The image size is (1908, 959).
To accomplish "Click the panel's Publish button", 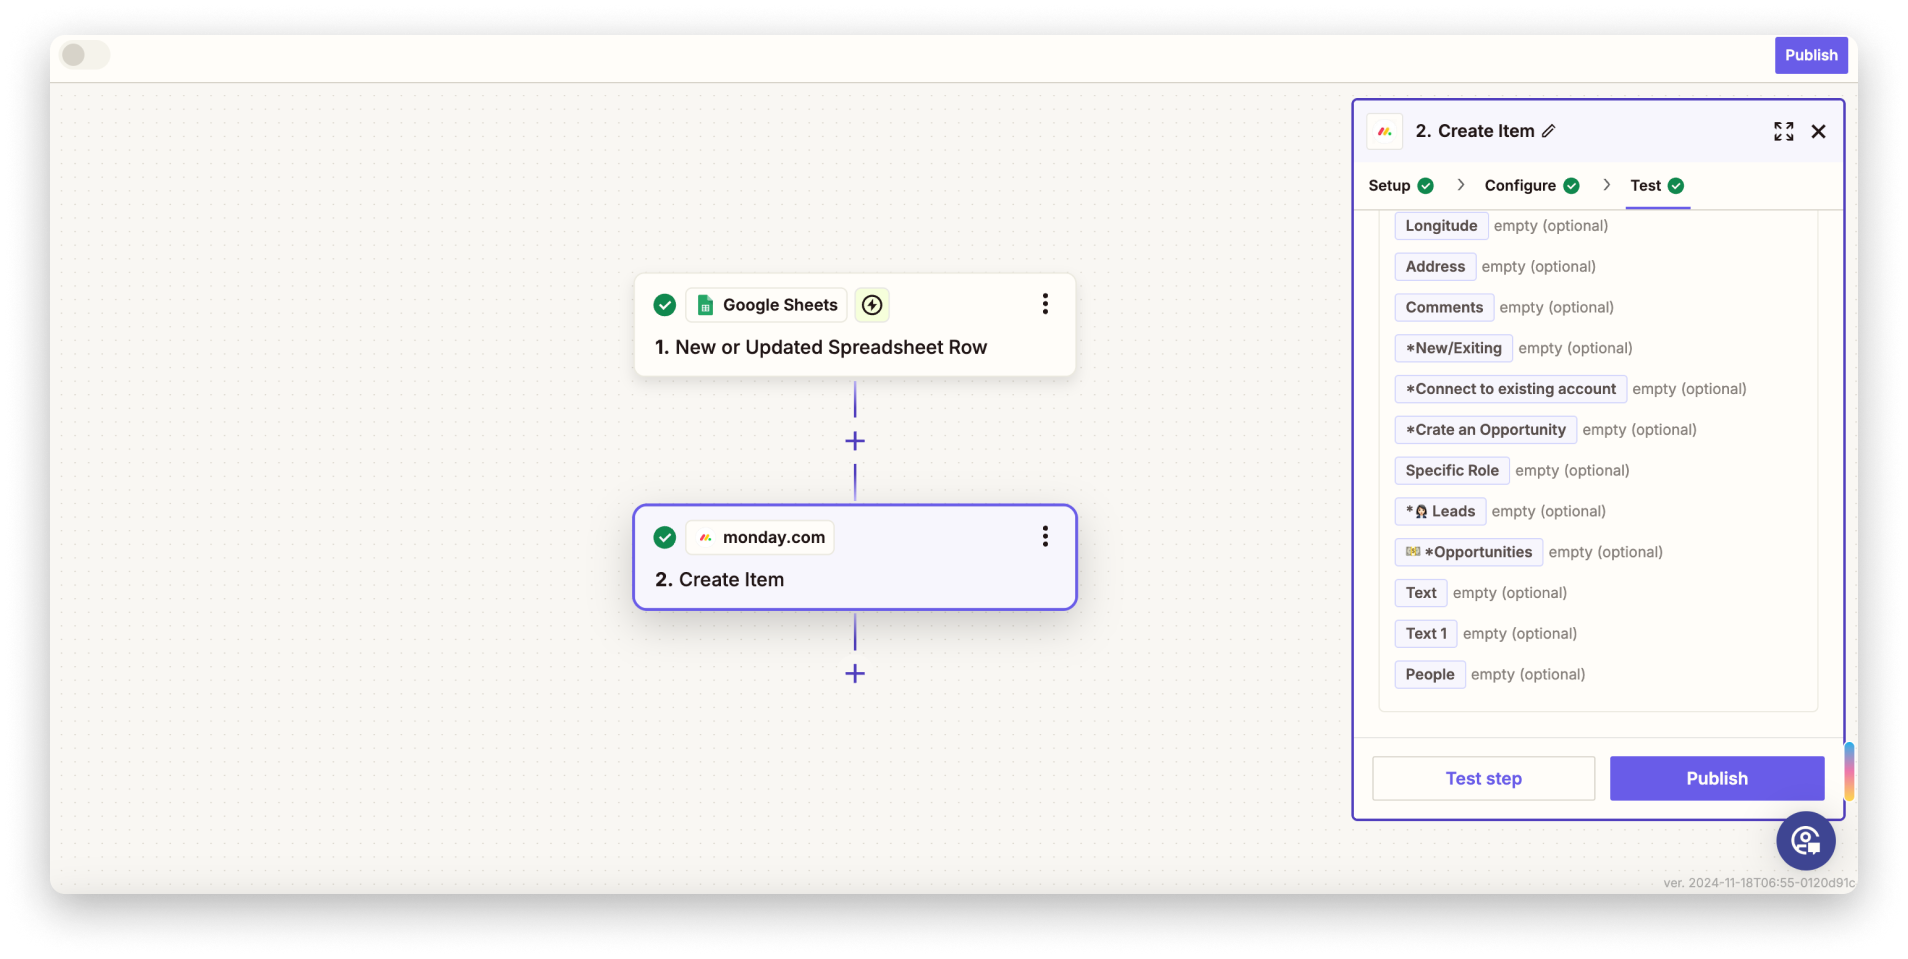I will click(x=1717, y=779).
